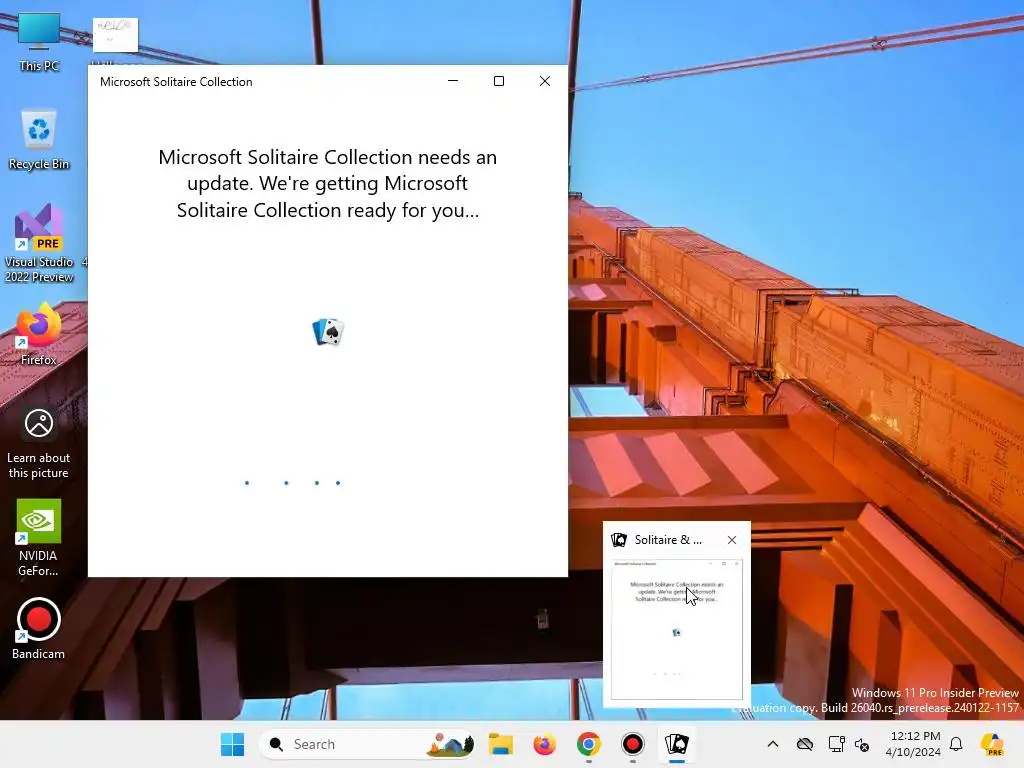
Task: Open File Explorer from the taskbar
Action: click(x=501, y=744)
